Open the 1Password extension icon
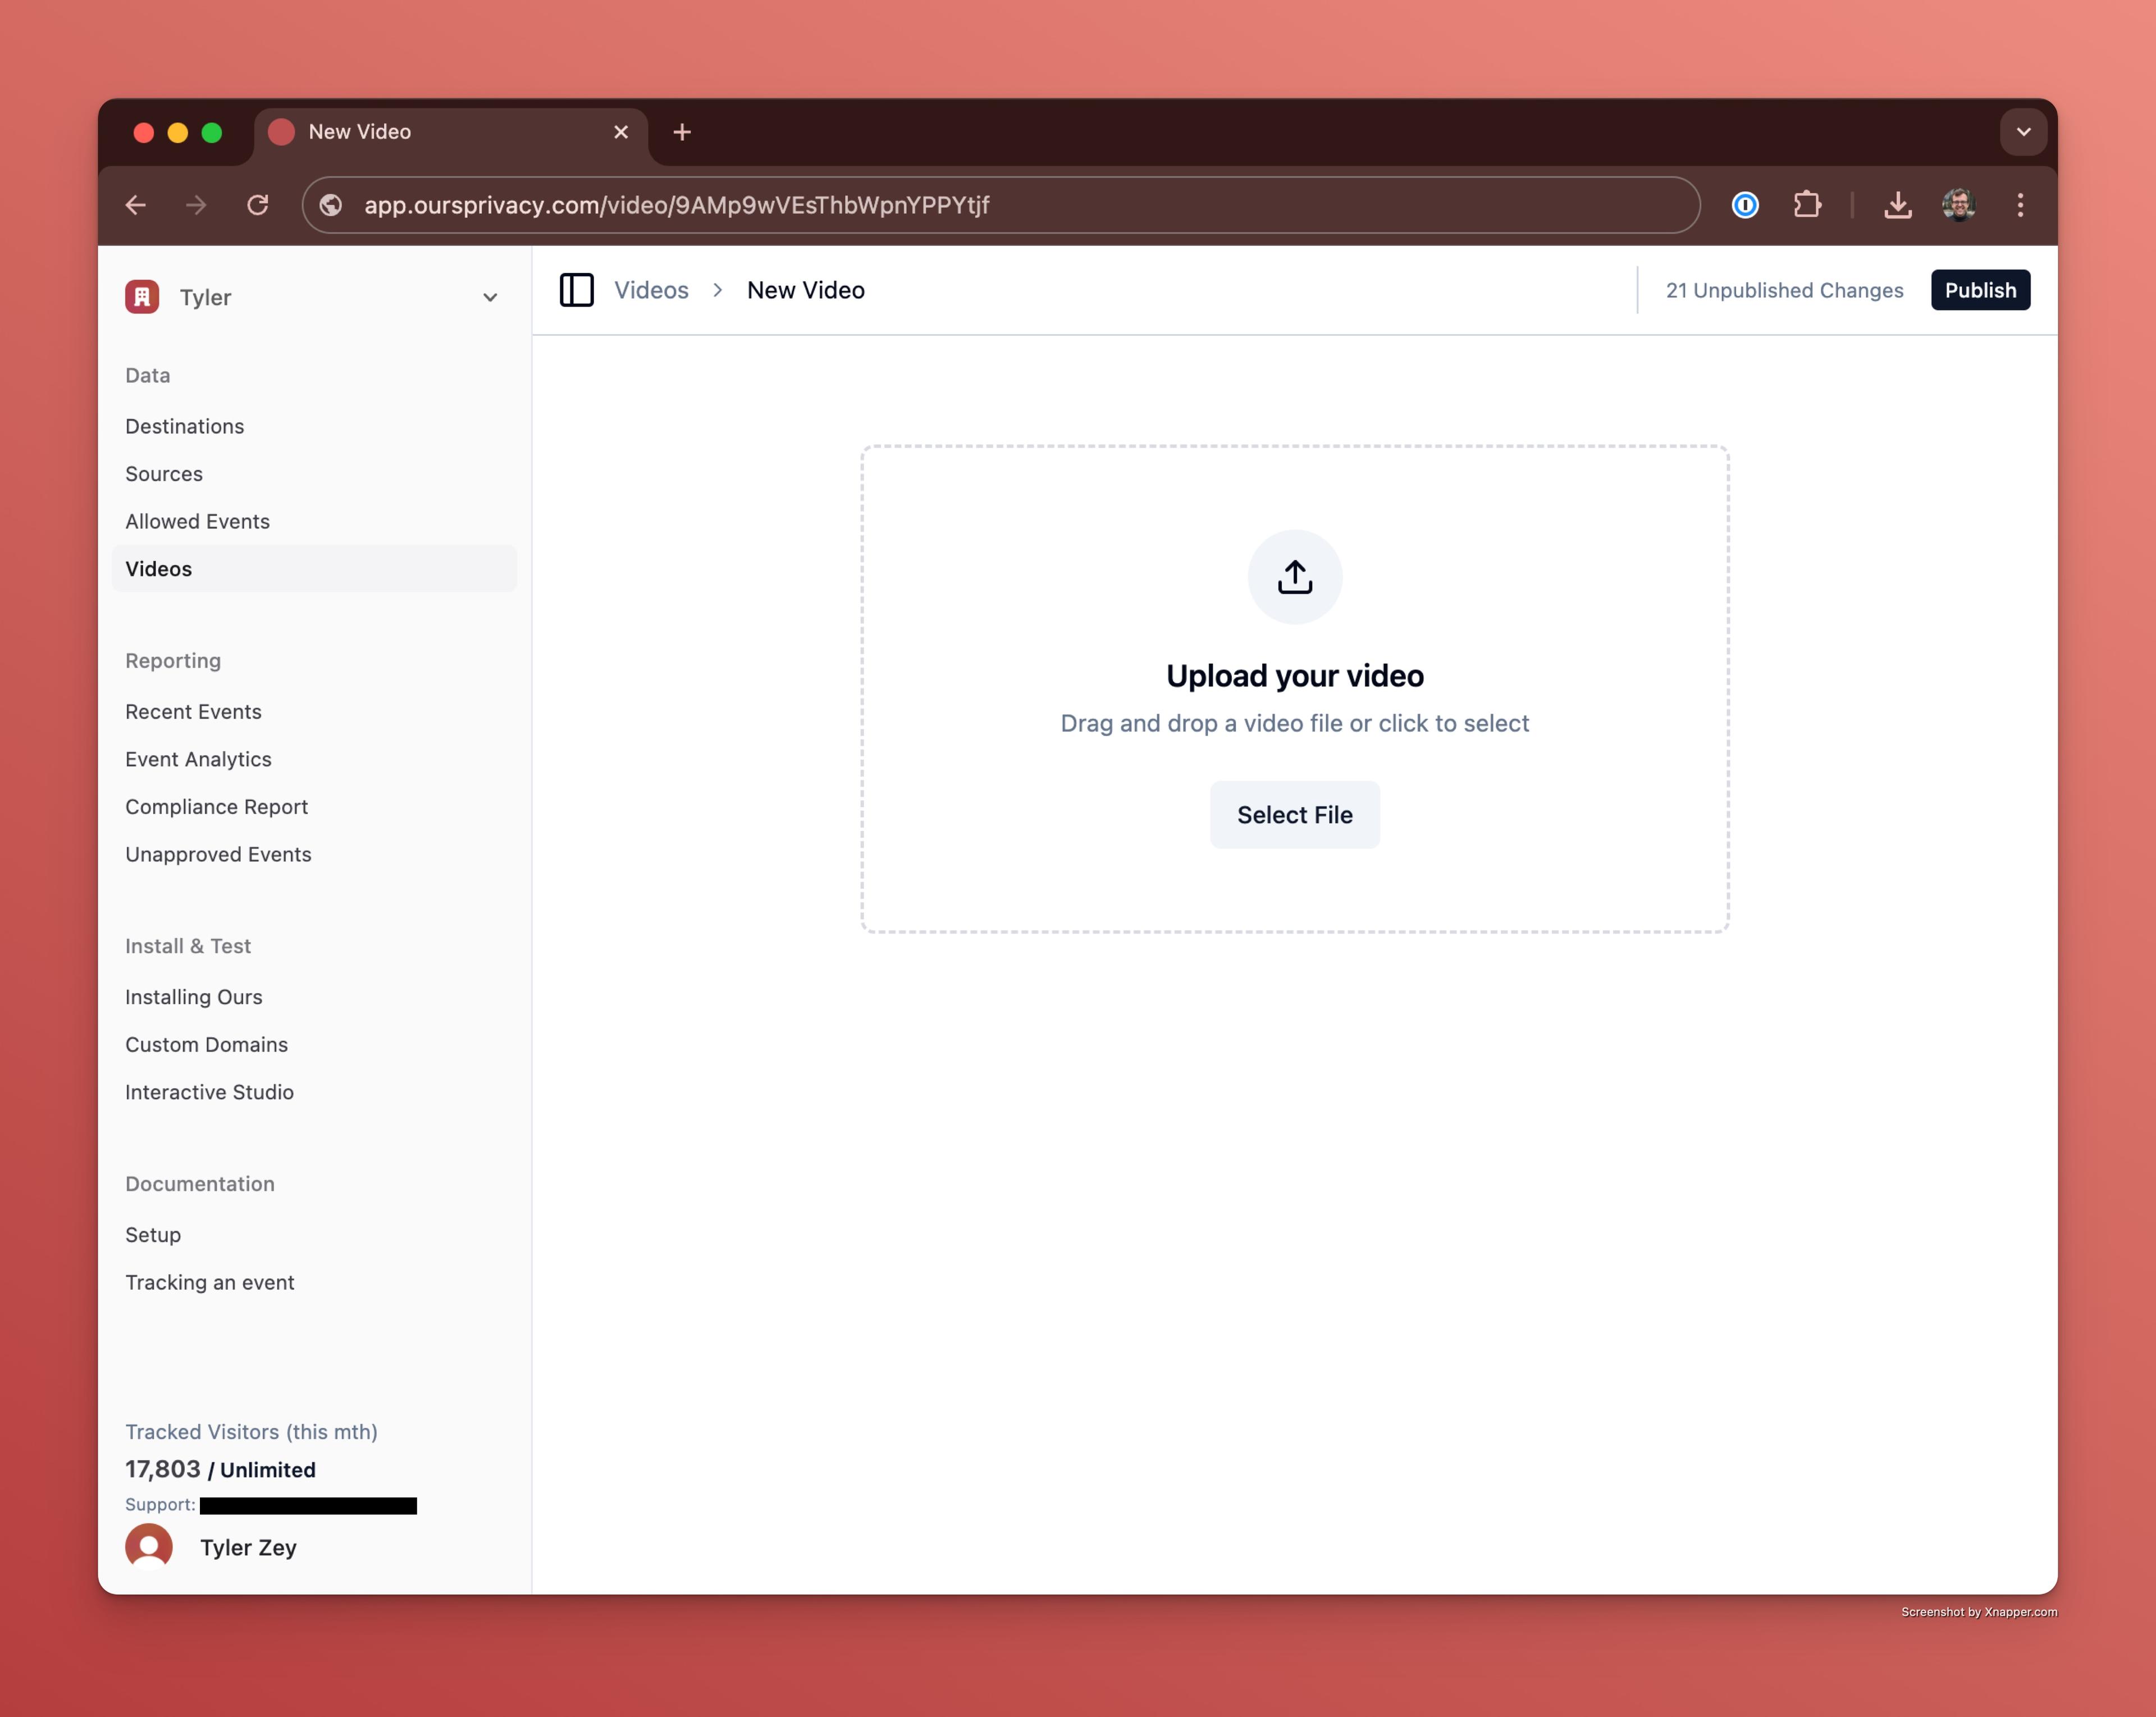This screenshot has height=1717, width=2156. point(1745,205)
